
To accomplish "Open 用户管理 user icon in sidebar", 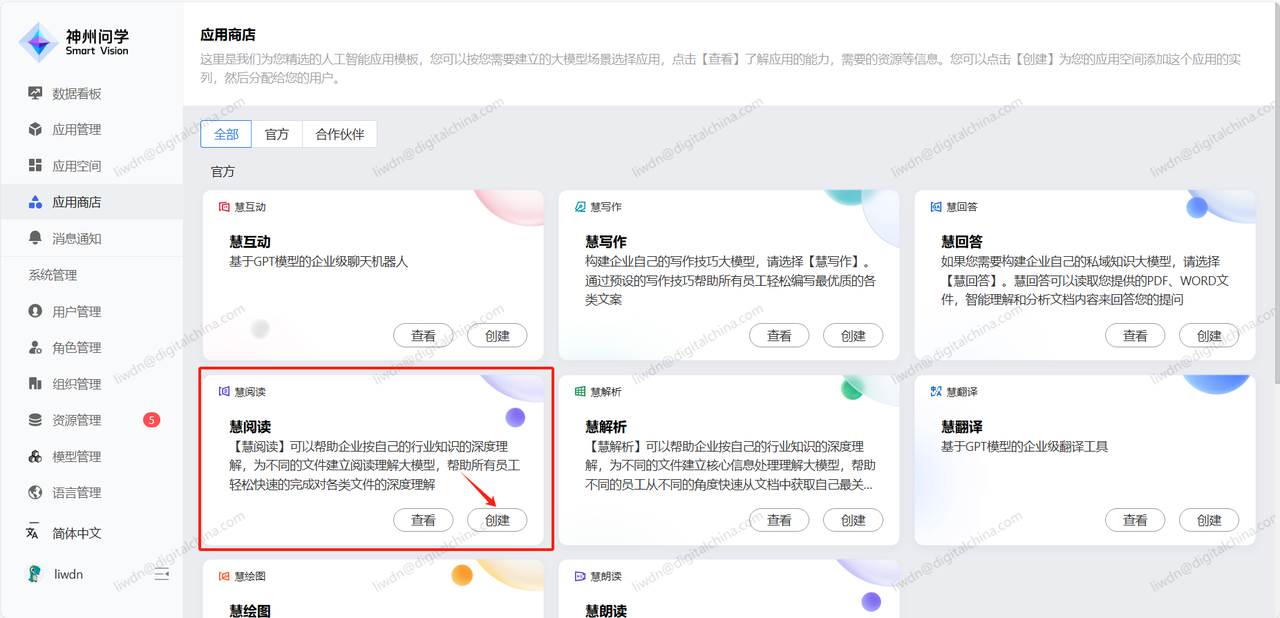I will [35, 312].
